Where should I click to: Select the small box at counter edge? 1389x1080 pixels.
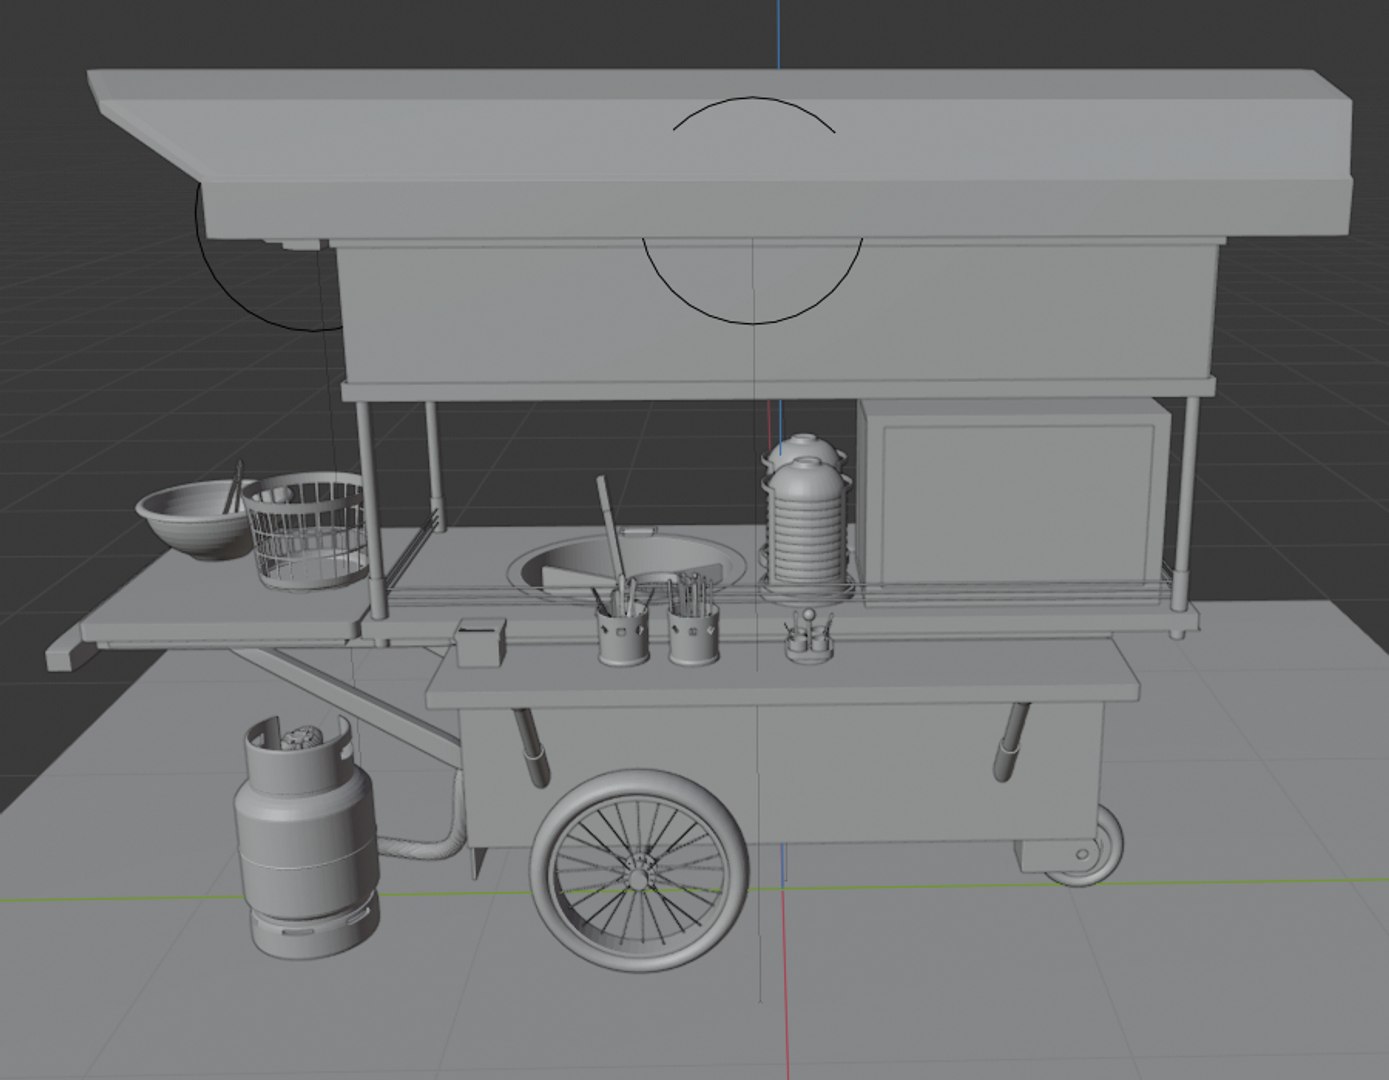[x=481, y=642]
